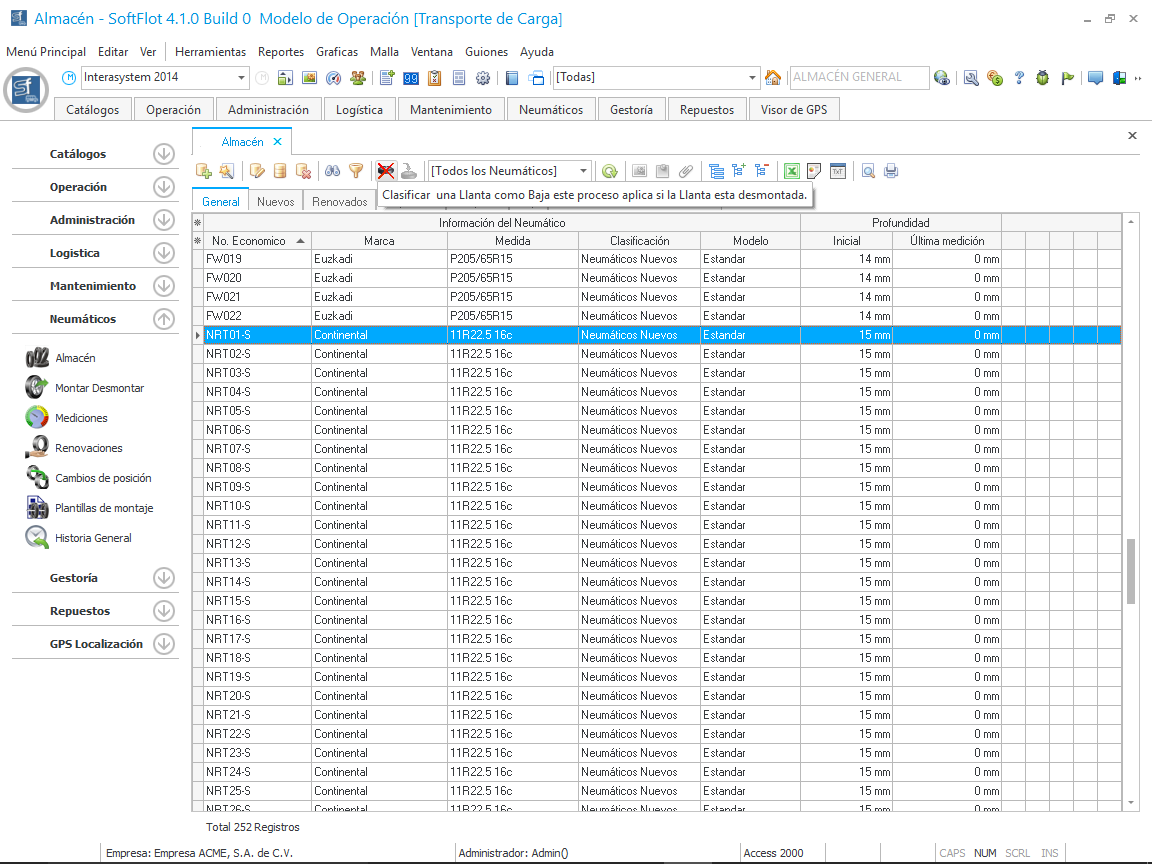Open the Interasystem 2014 dropdown
This screenshot has height=864, width=1152.
click(x=242, y=78)
